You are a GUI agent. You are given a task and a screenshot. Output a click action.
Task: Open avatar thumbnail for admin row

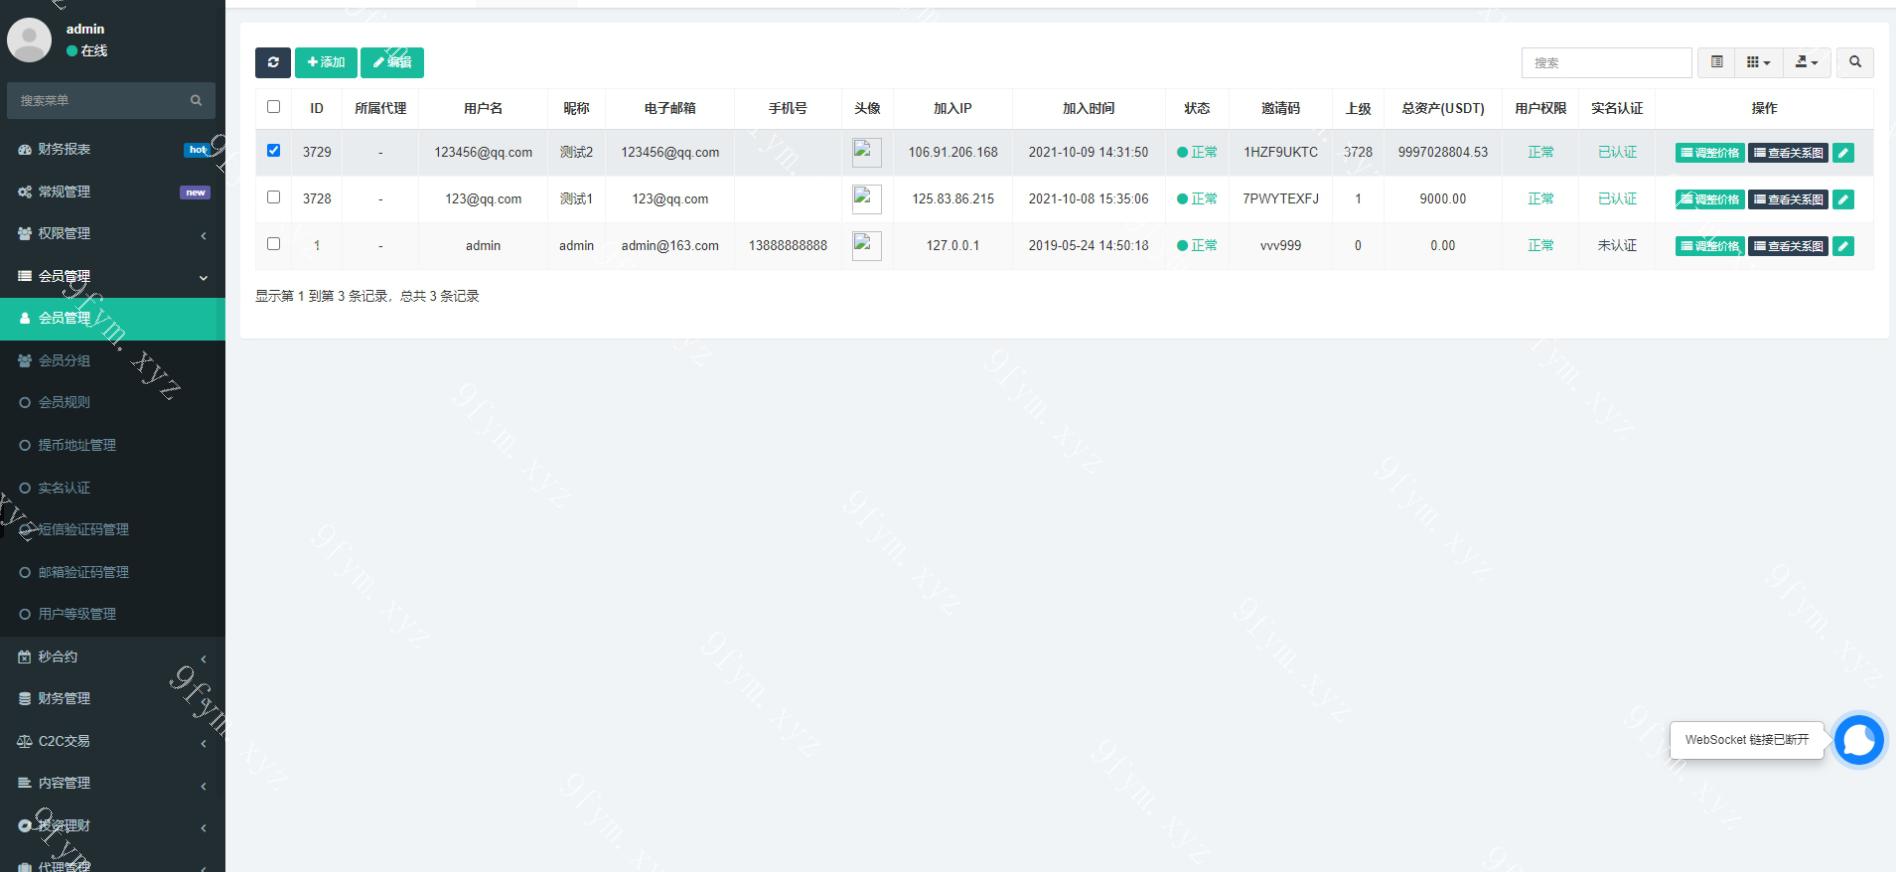(867, 245)
